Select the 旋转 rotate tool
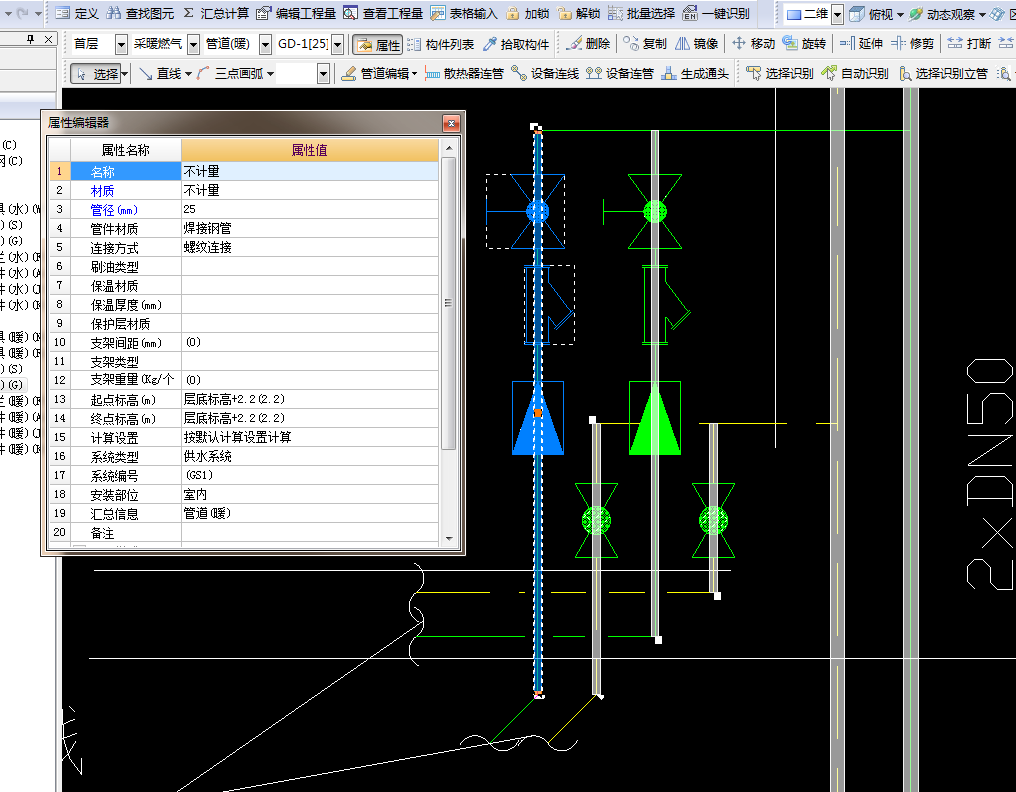1016x792 pixels. pos(804,43)
